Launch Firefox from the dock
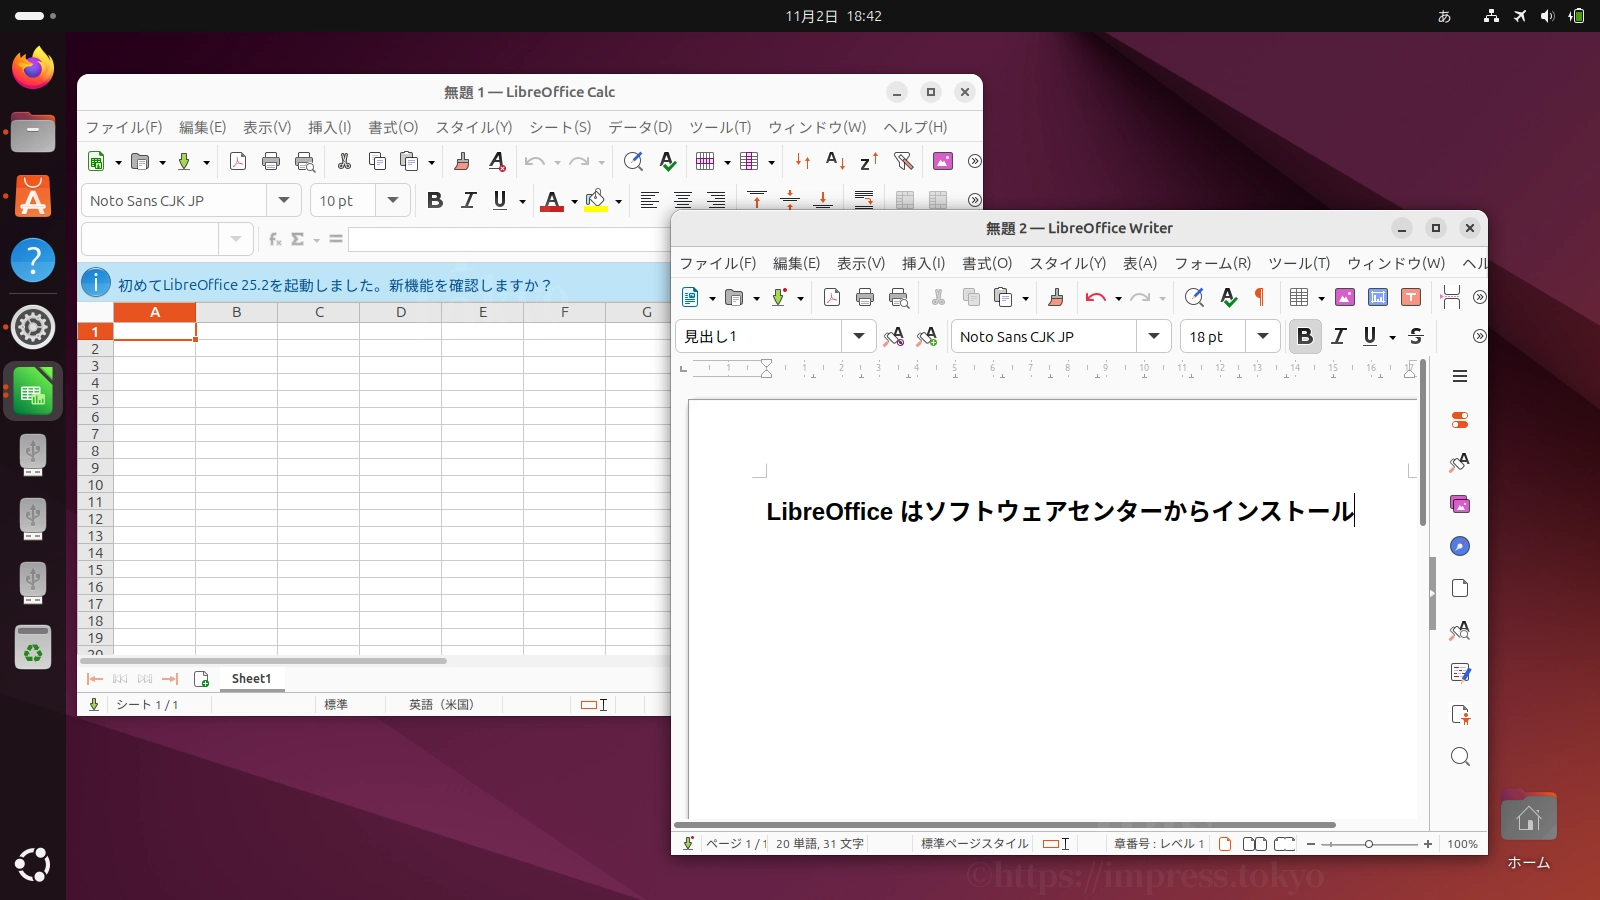The width and height of the screenshot is (1600, 900). click(x=33, y=68)
